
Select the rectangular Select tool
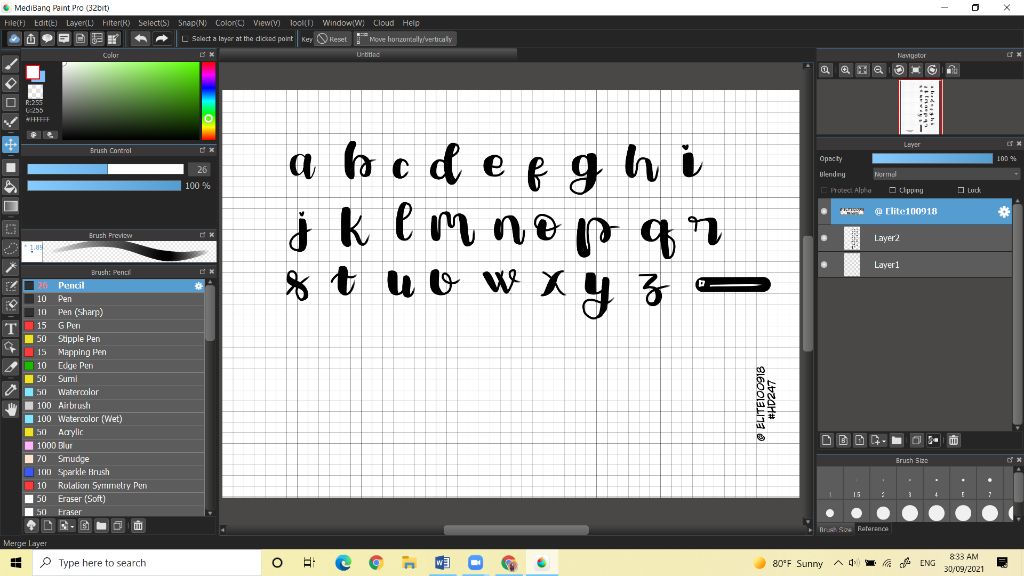coord(10,229)
